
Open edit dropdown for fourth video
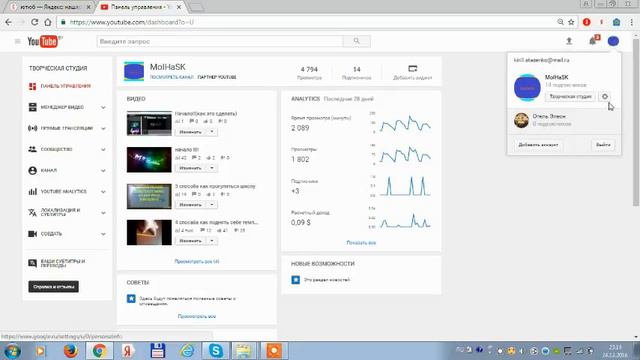click(212, 240)
